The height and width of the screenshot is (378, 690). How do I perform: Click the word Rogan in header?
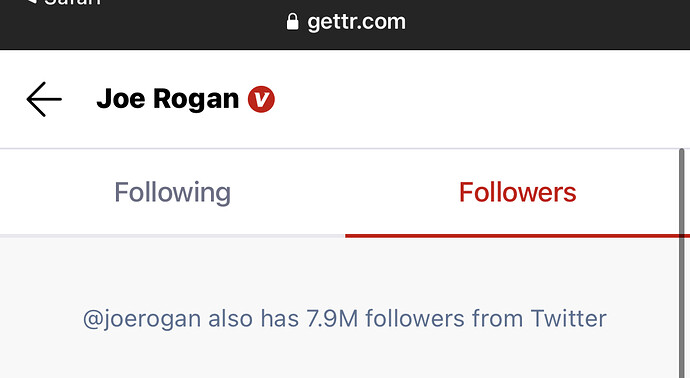pyautogui.click(x=196, y=99)
